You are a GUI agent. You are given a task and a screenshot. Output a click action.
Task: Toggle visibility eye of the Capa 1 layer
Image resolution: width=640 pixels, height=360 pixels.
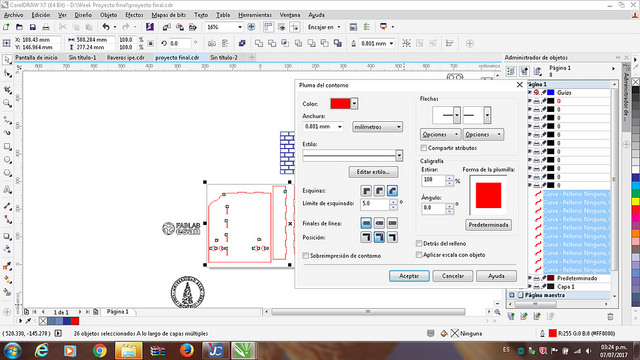pos(530,287)
